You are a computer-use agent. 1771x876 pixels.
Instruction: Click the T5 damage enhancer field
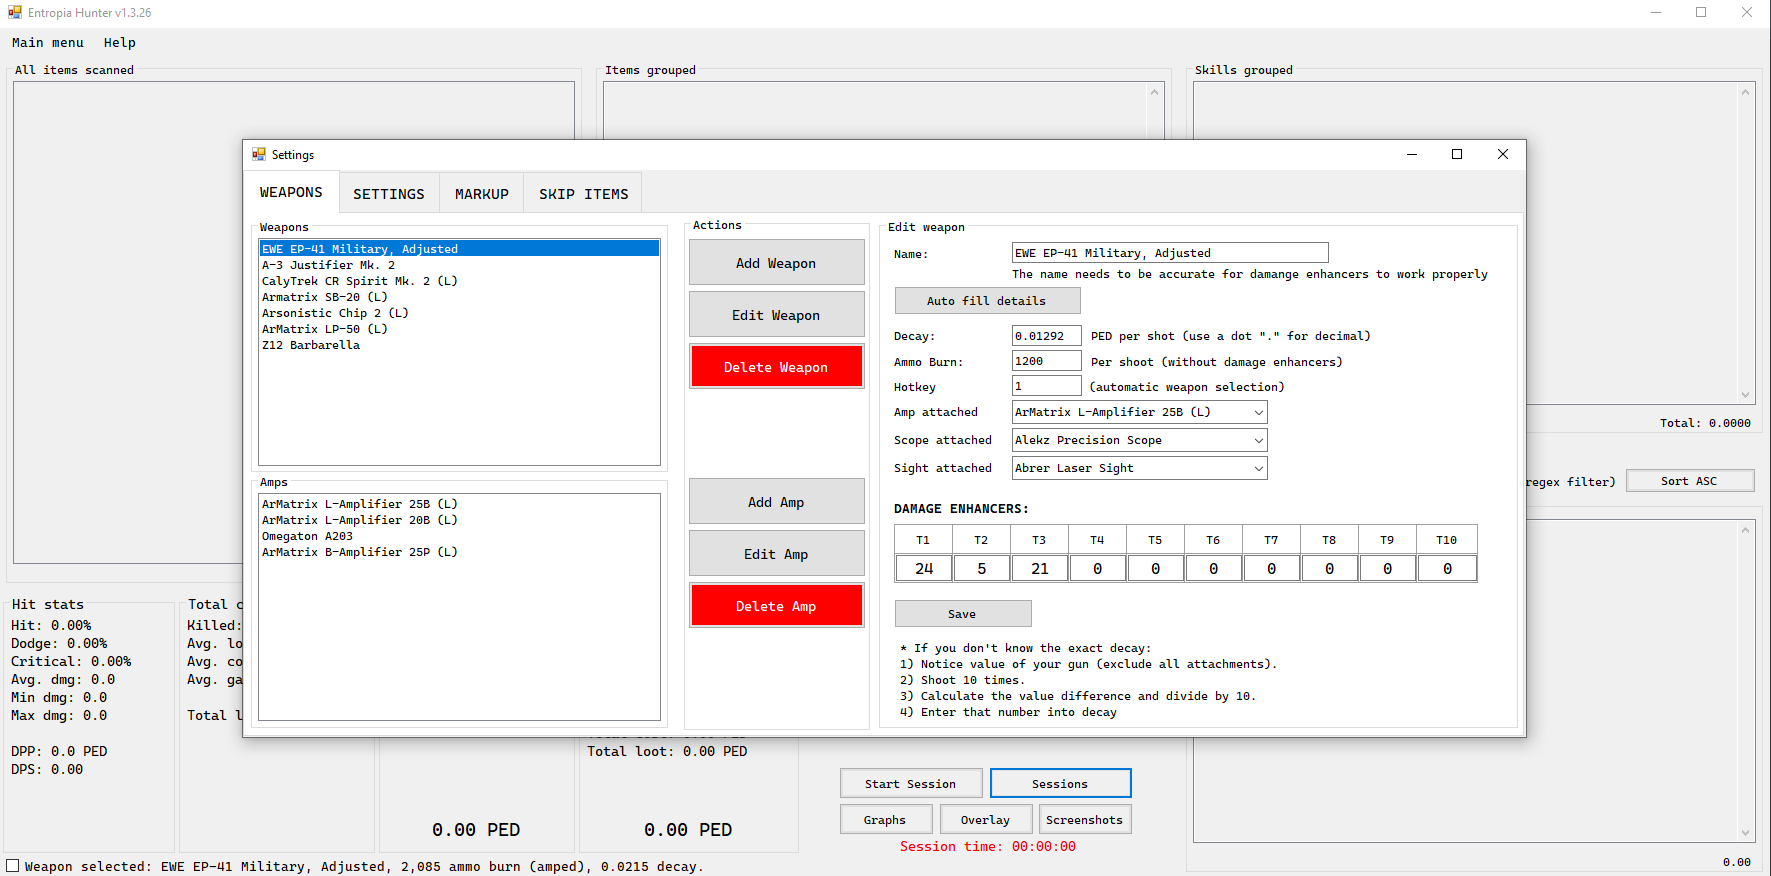point(1156,568)
